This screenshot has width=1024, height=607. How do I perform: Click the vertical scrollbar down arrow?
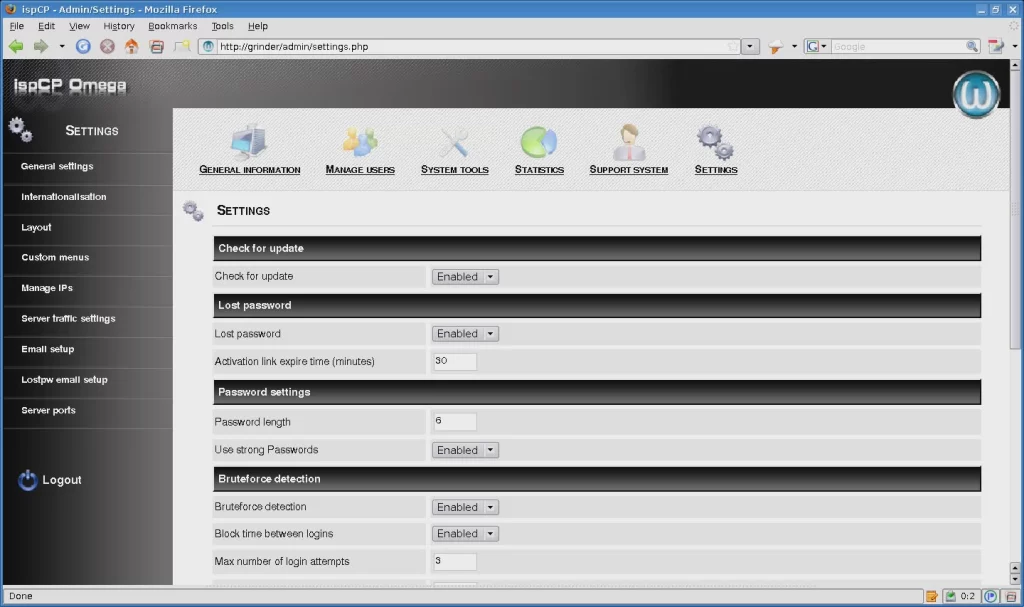point(1014,579)
